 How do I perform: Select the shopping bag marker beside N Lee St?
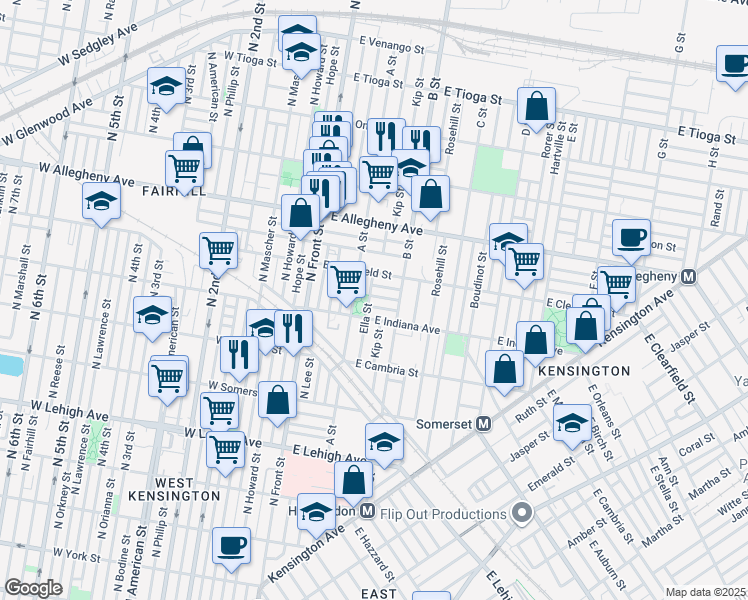(277, 401)
